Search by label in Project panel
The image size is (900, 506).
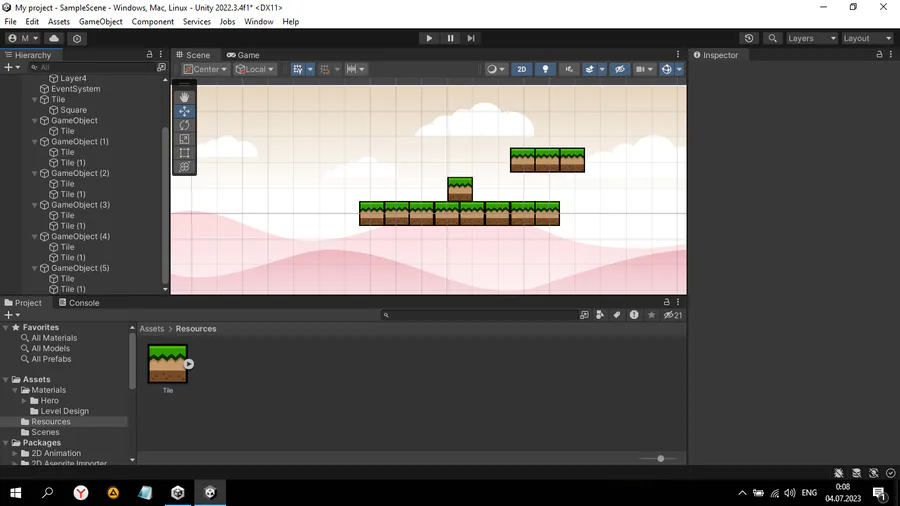pyautogui.click(x=617, y=315)
